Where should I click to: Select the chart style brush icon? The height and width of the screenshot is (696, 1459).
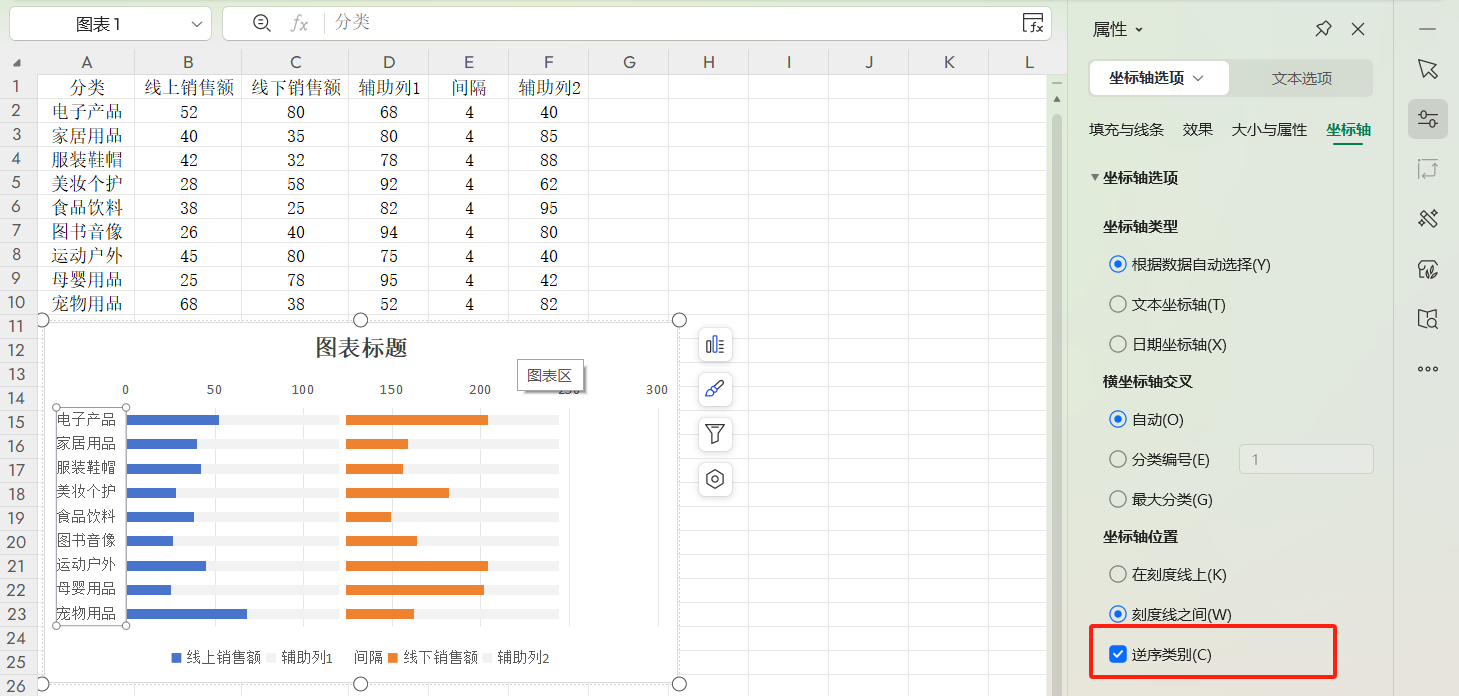tap(714, 389)
